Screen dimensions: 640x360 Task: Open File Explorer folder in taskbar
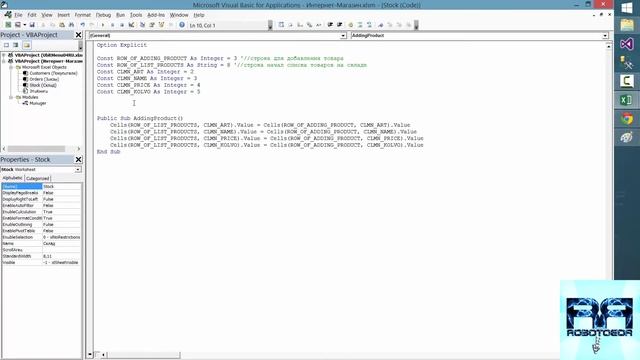tap(627, 25)
